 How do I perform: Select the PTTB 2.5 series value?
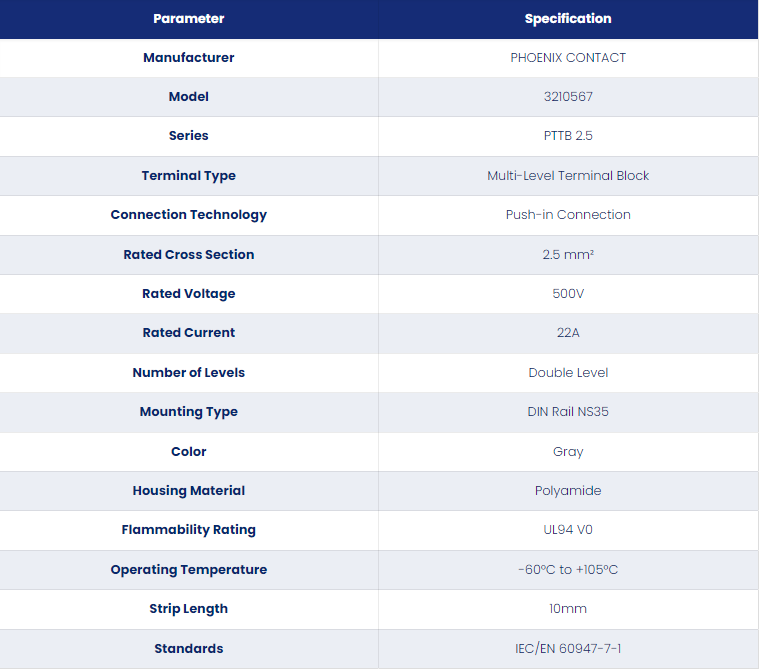568,136
